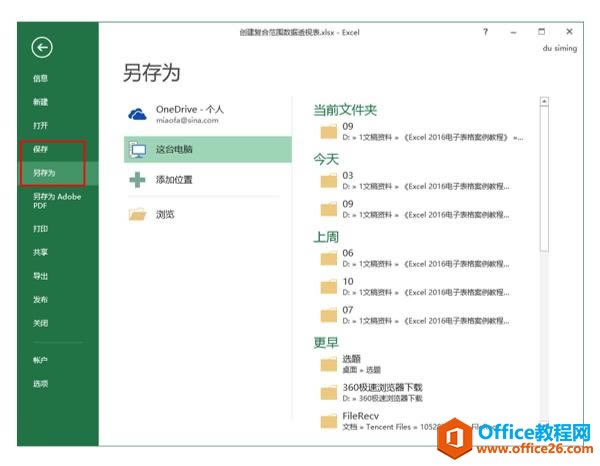The height and width of the screenshot is (466, 600).
Task: Open Options in the backstage sidebar
Action: [40, 384]
